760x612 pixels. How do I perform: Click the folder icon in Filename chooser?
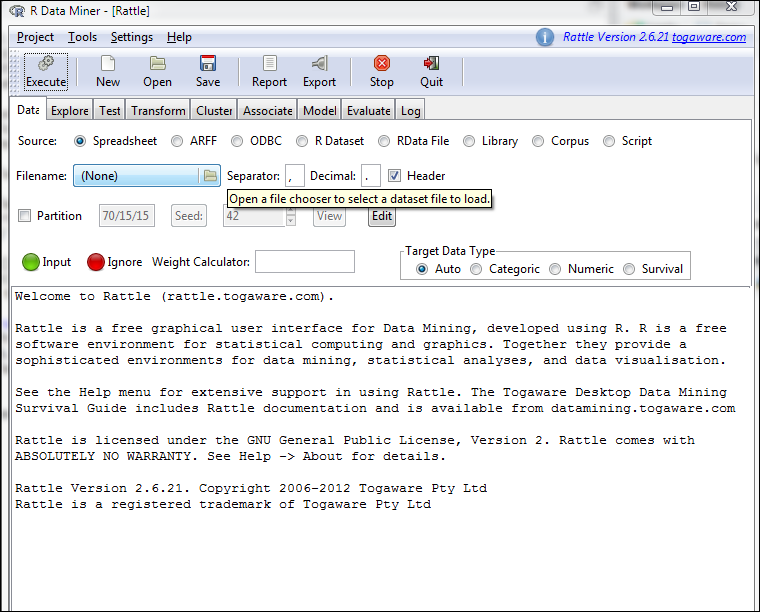(x=210, y=175)
